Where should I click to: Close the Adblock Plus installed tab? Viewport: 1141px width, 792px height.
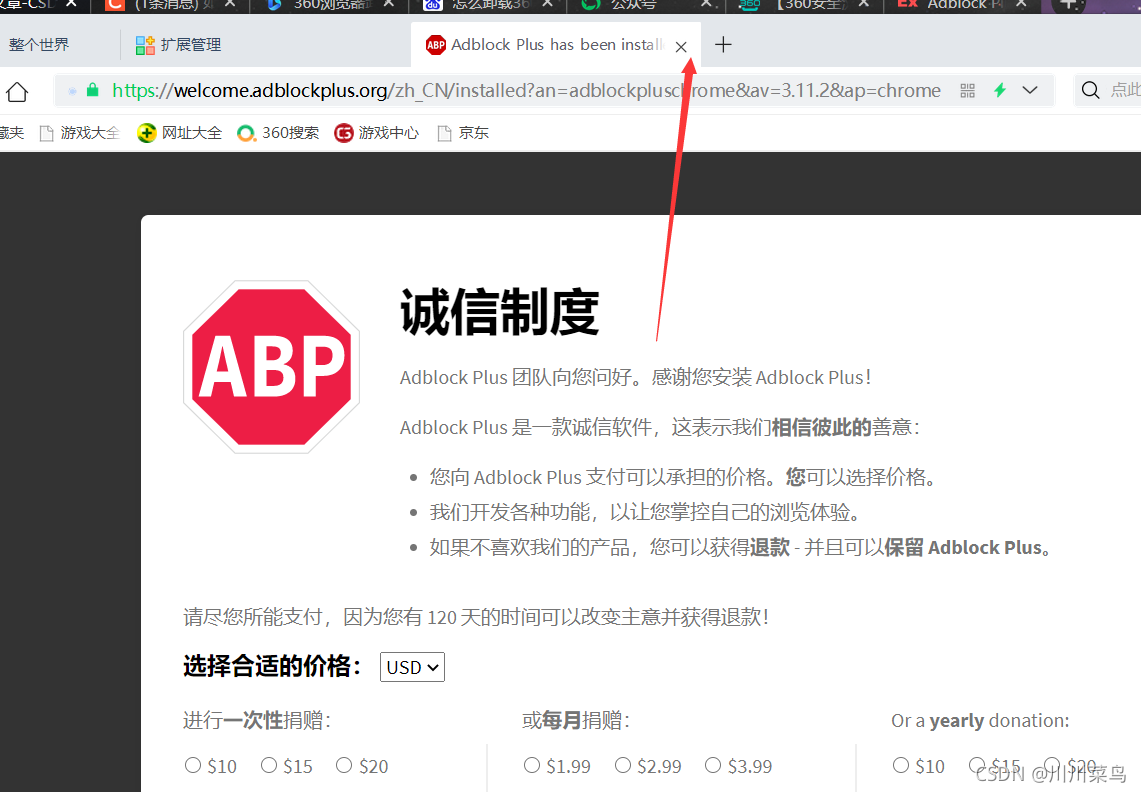[681, 47]
